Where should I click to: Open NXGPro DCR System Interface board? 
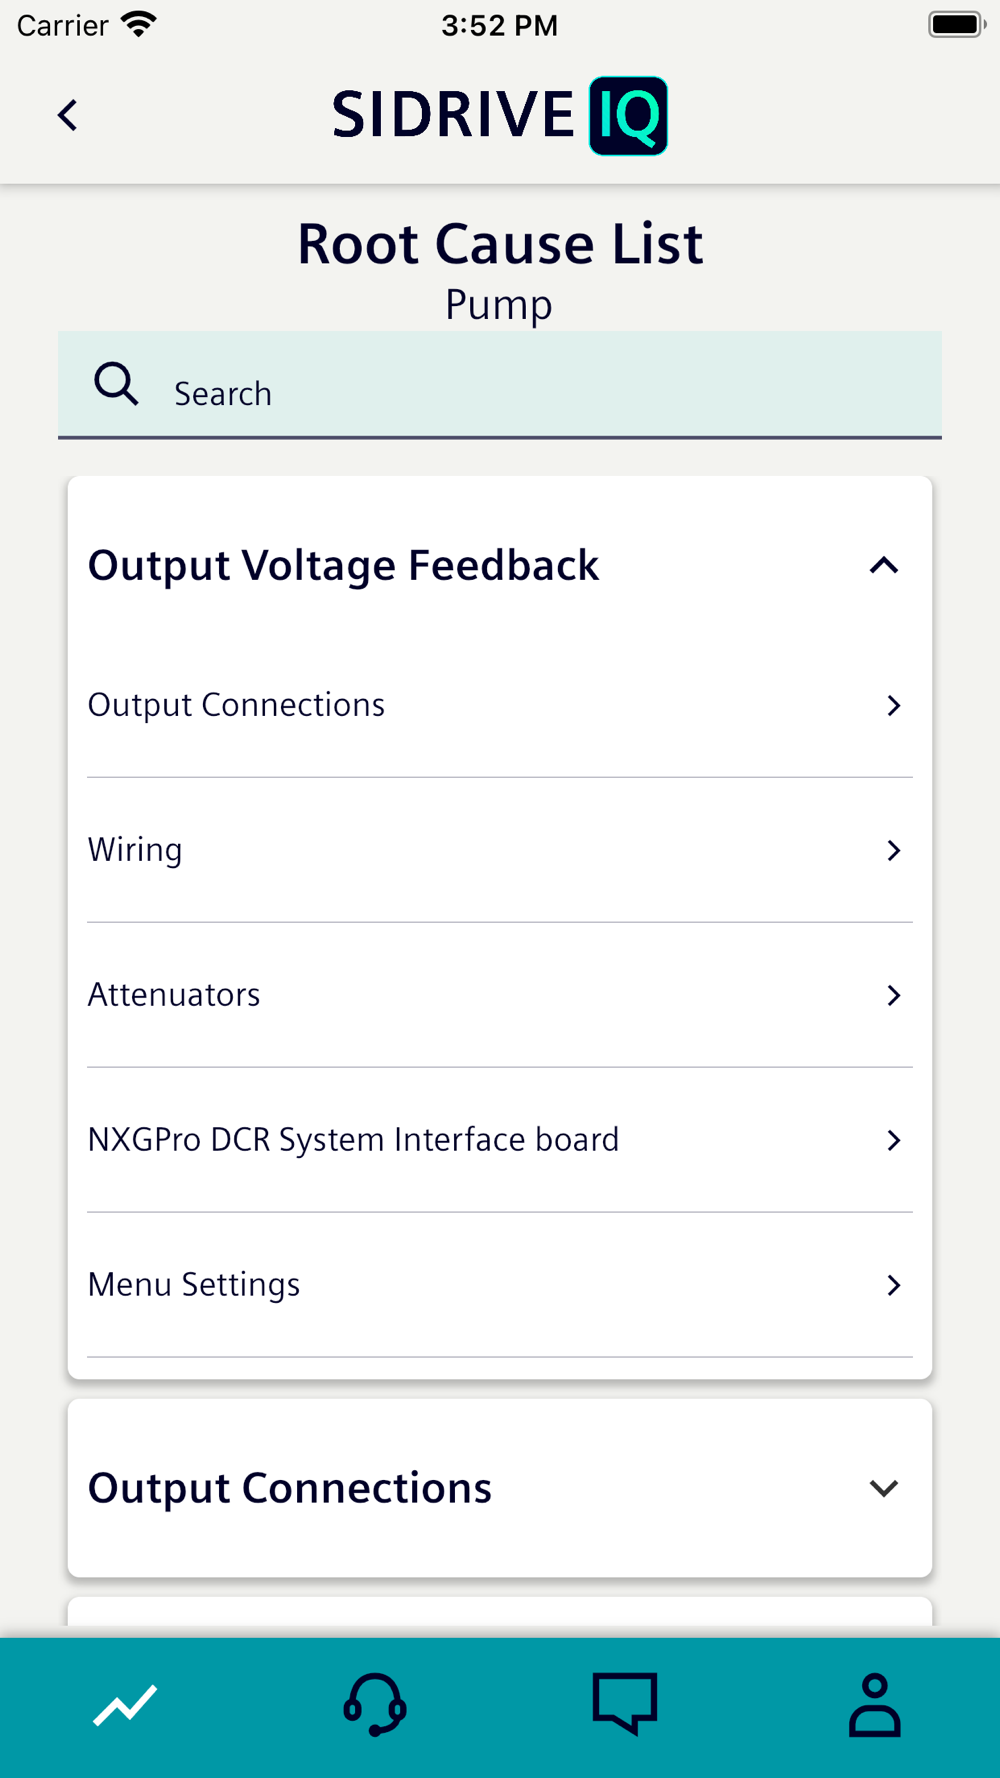(x=354, y=1140)
